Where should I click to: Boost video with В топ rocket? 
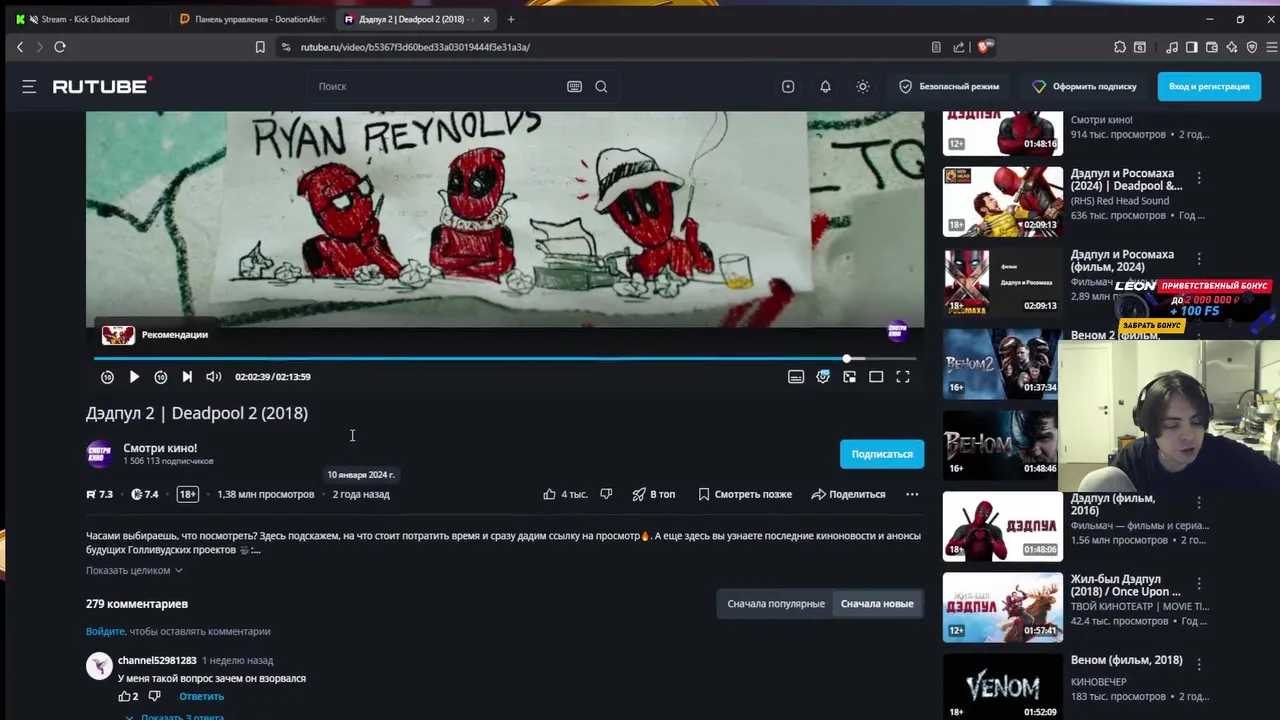click(x=654, y=494)
